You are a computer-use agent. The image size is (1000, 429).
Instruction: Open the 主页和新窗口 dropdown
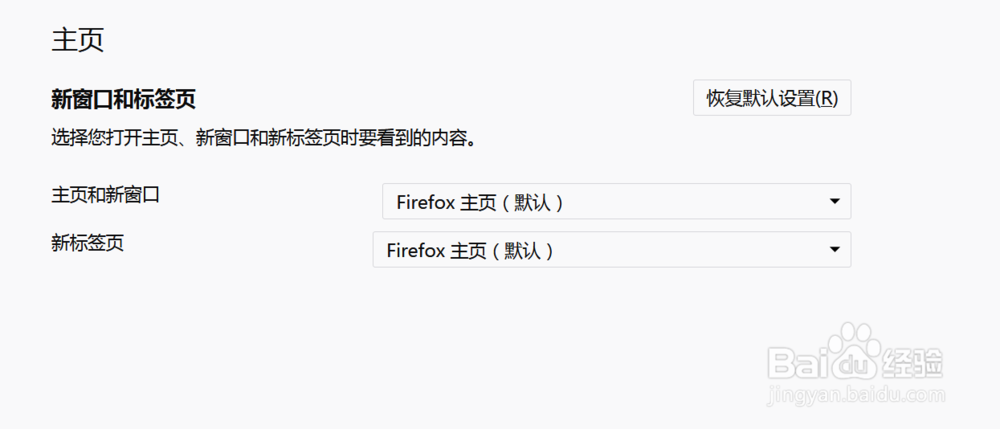tap(616, 202)
